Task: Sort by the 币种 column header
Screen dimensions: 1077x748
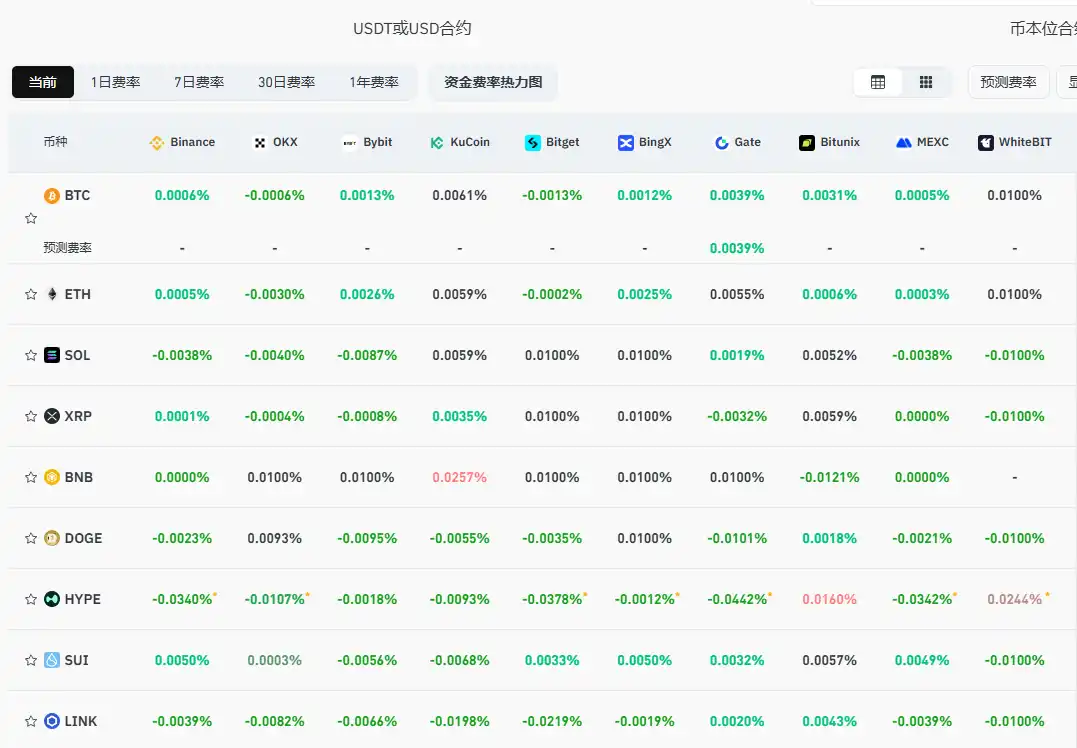Action: (56, 142)
